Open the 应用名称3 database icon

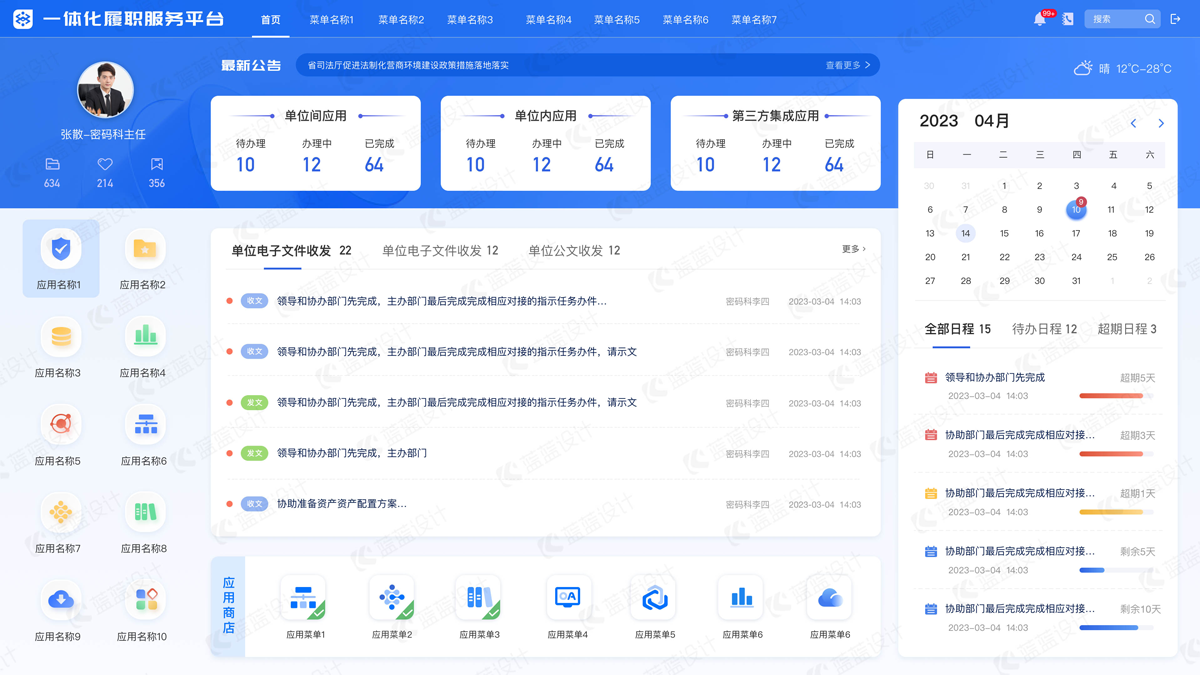click(x=61, y=337)
